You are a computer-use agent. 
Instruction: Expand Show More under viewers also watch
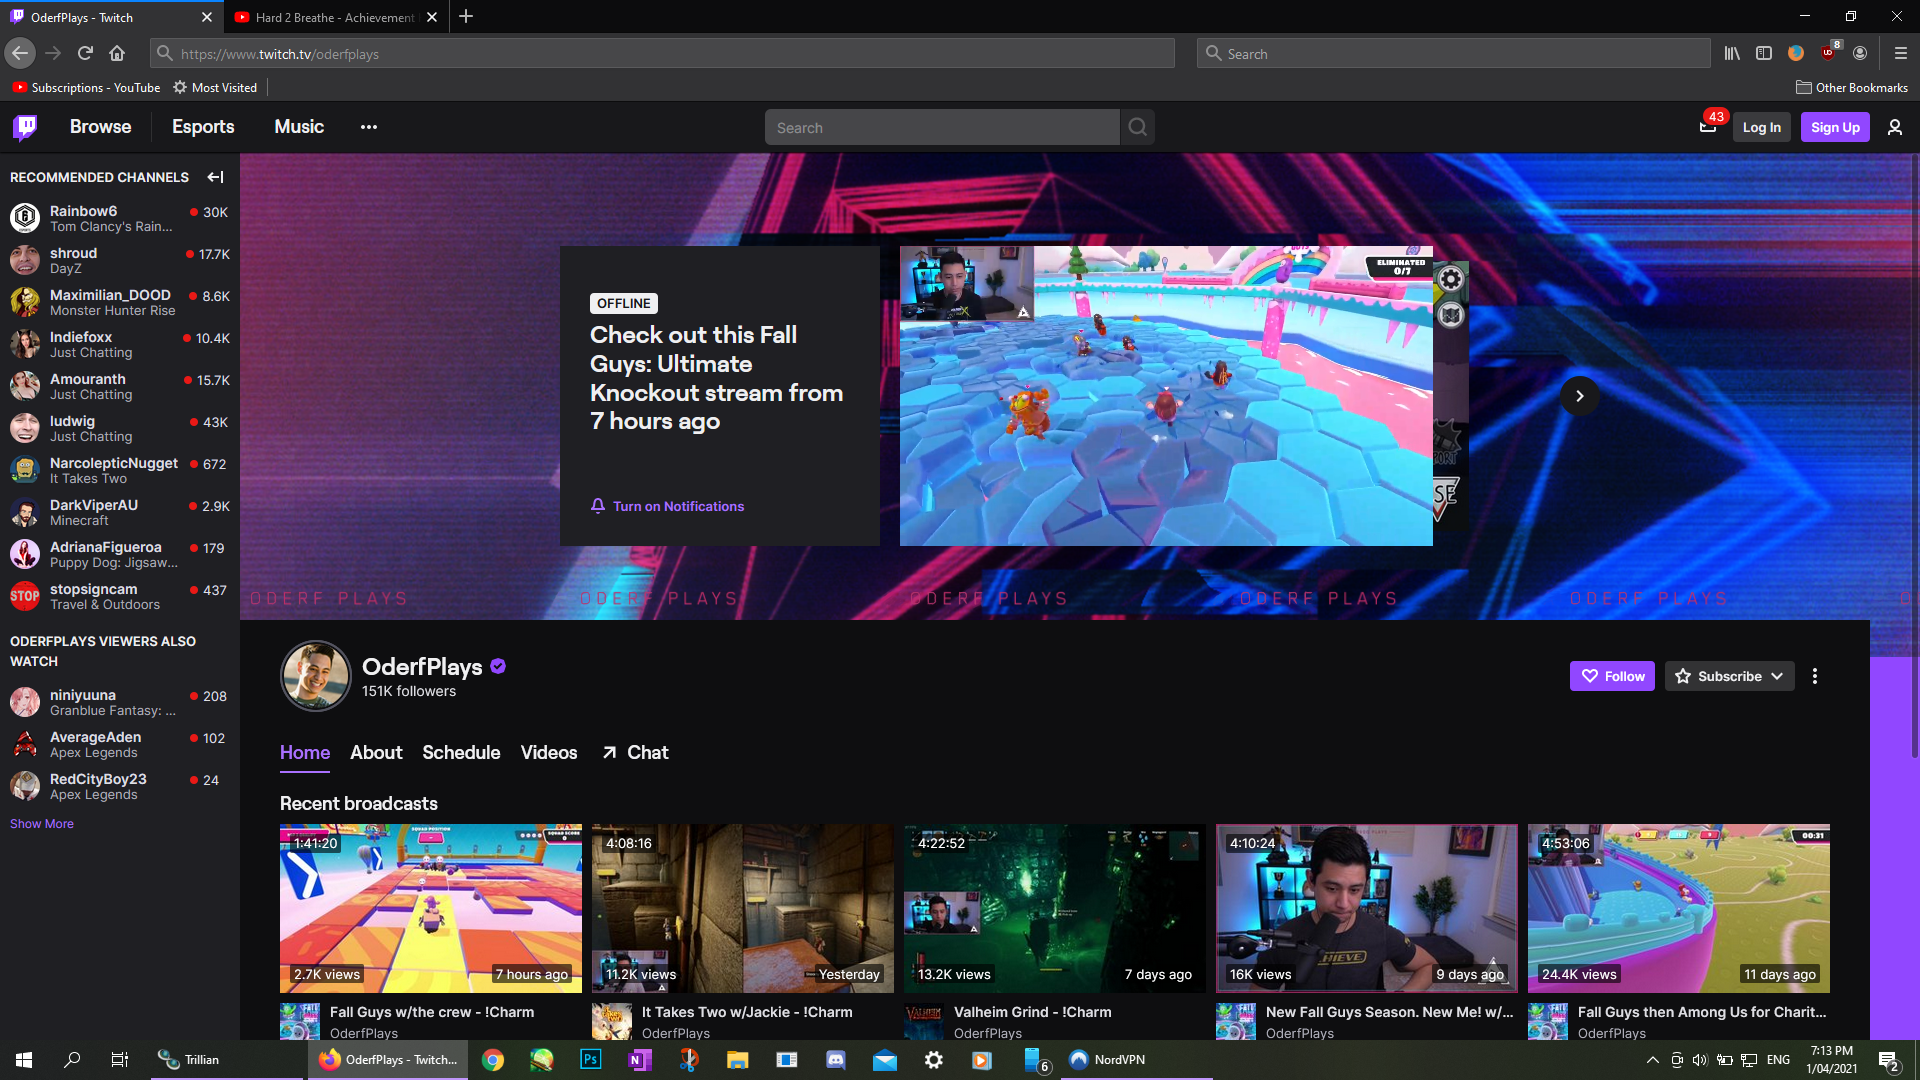[x=41, y=823]
